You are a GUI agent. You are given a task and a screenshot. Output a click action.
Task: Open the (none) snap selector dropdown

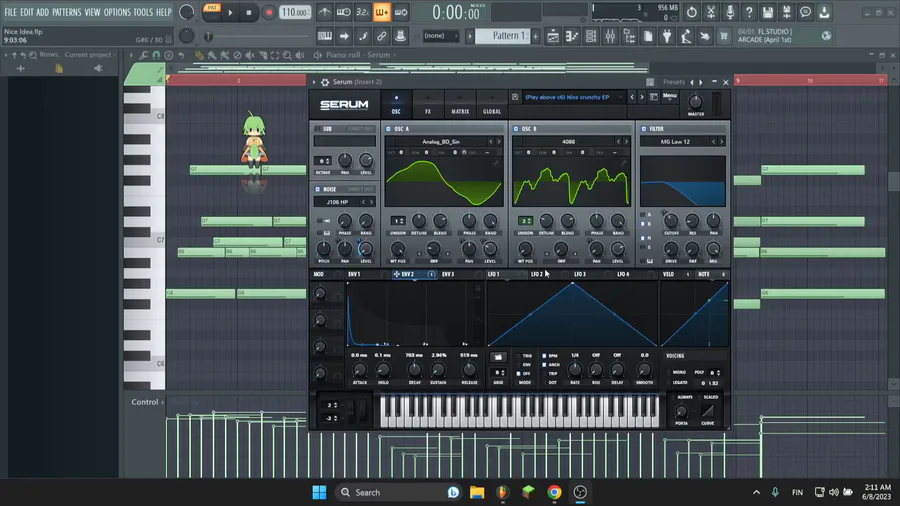point(440,36)
